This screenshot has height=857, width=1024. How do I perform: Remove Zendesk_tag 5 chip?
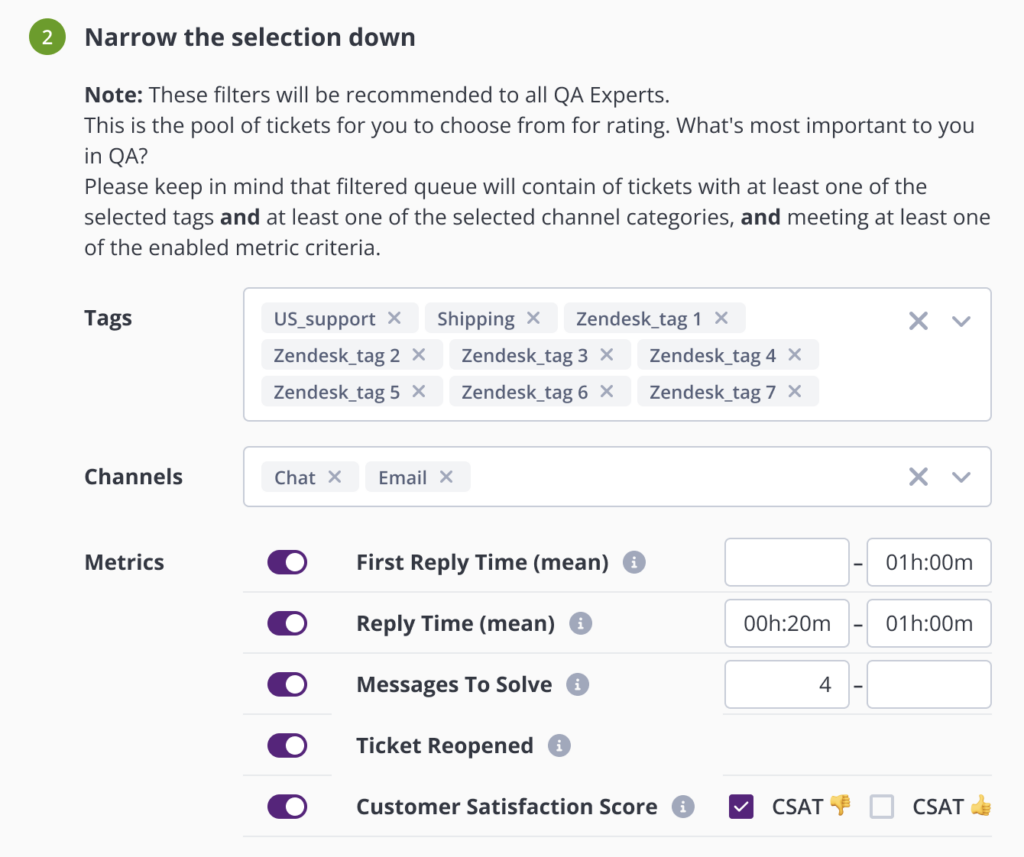pyautogui.click(x=419, y=391)
